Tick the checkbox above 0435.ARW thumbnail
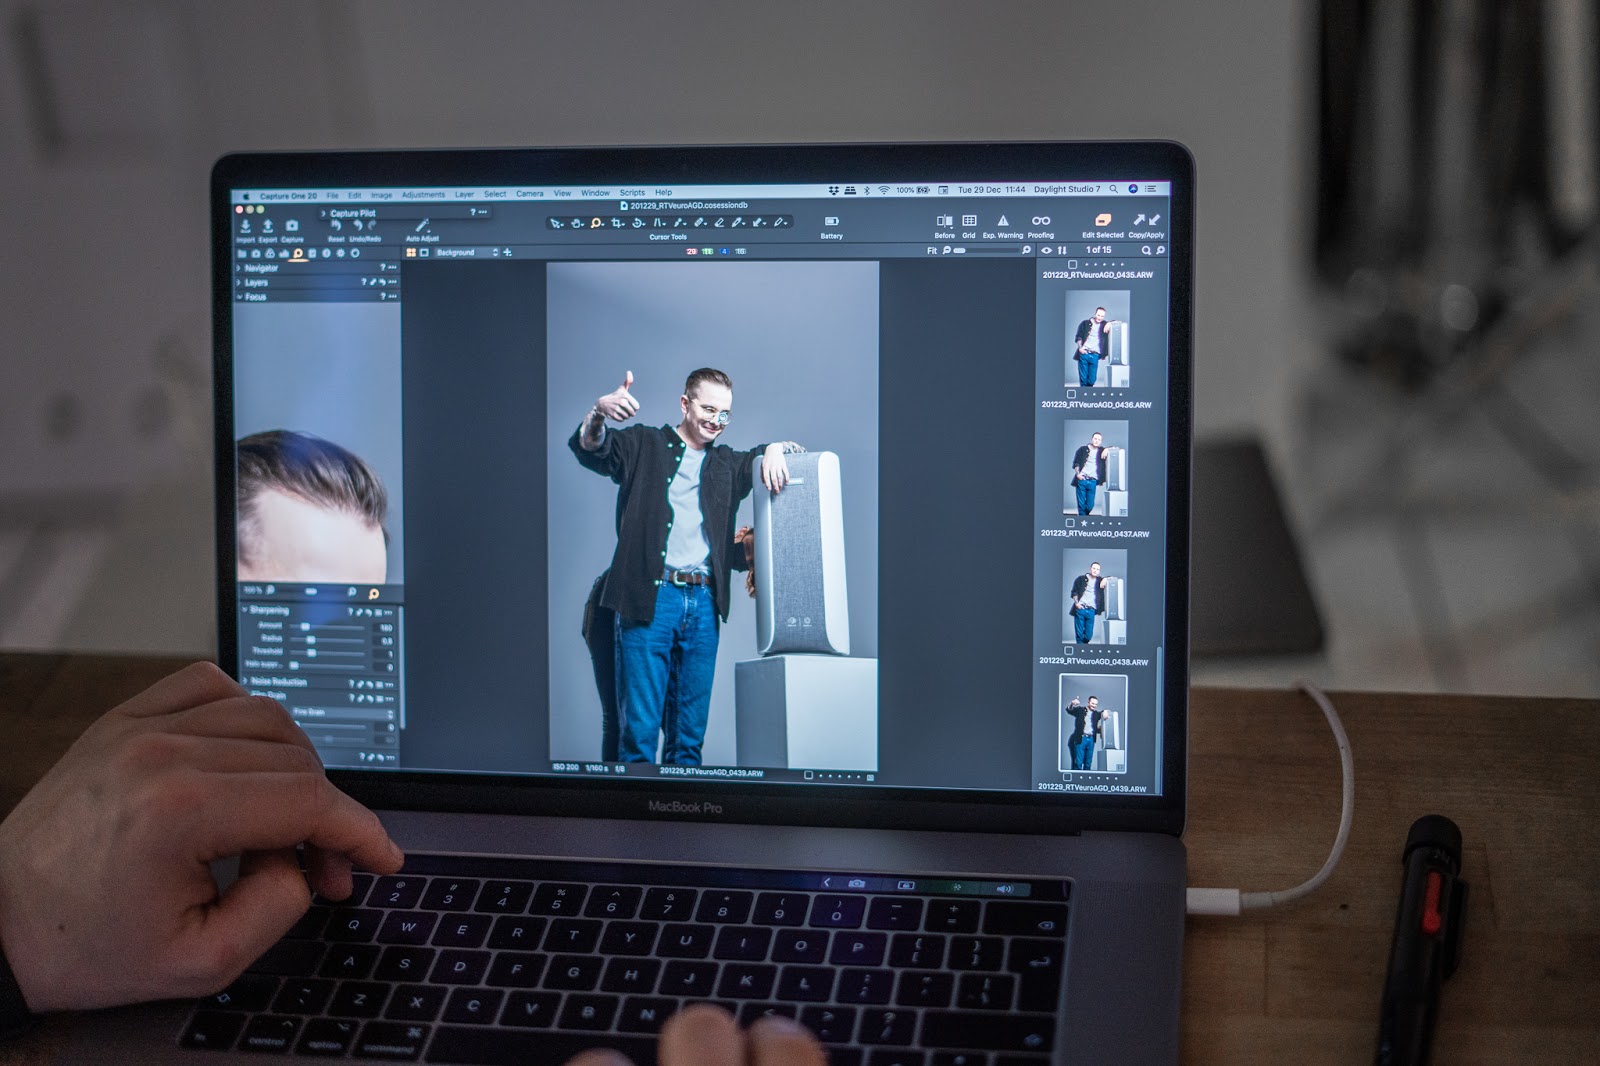This screenshot has width=1600, height=1066. (x=1072, y=265)
